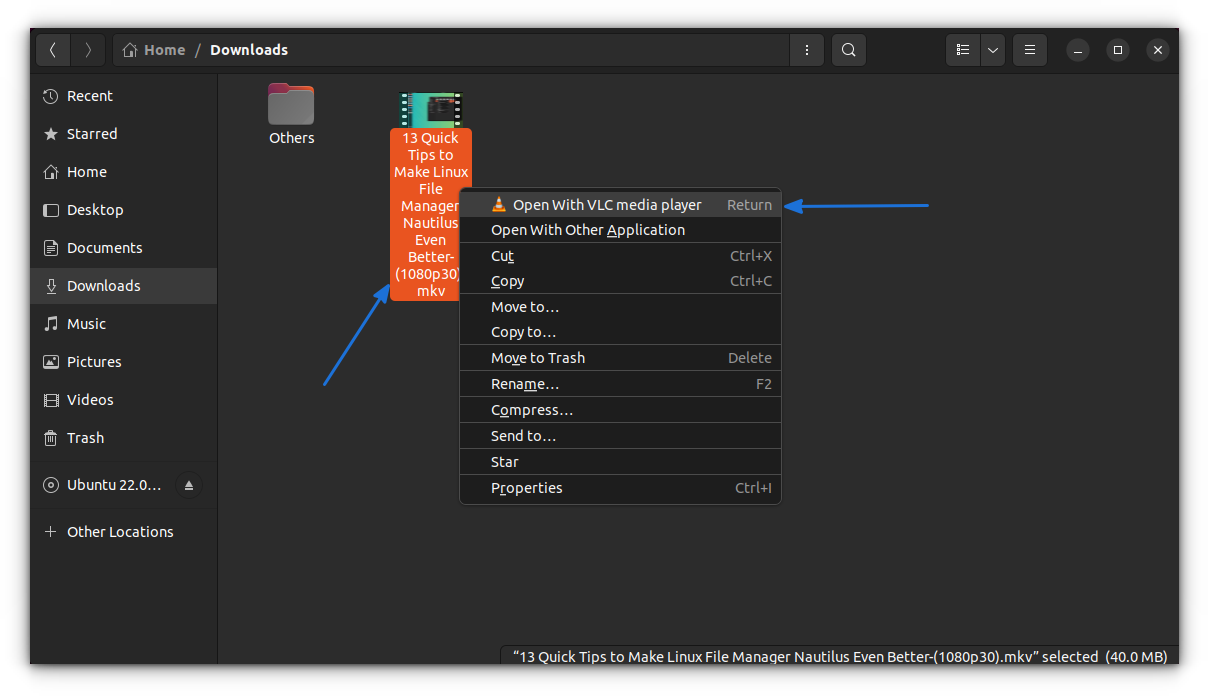The width and height of the screenshot is (1209, 696).
Task: Eject the Ubuntu 22.0 drive
Action: (x=188, y=485)
